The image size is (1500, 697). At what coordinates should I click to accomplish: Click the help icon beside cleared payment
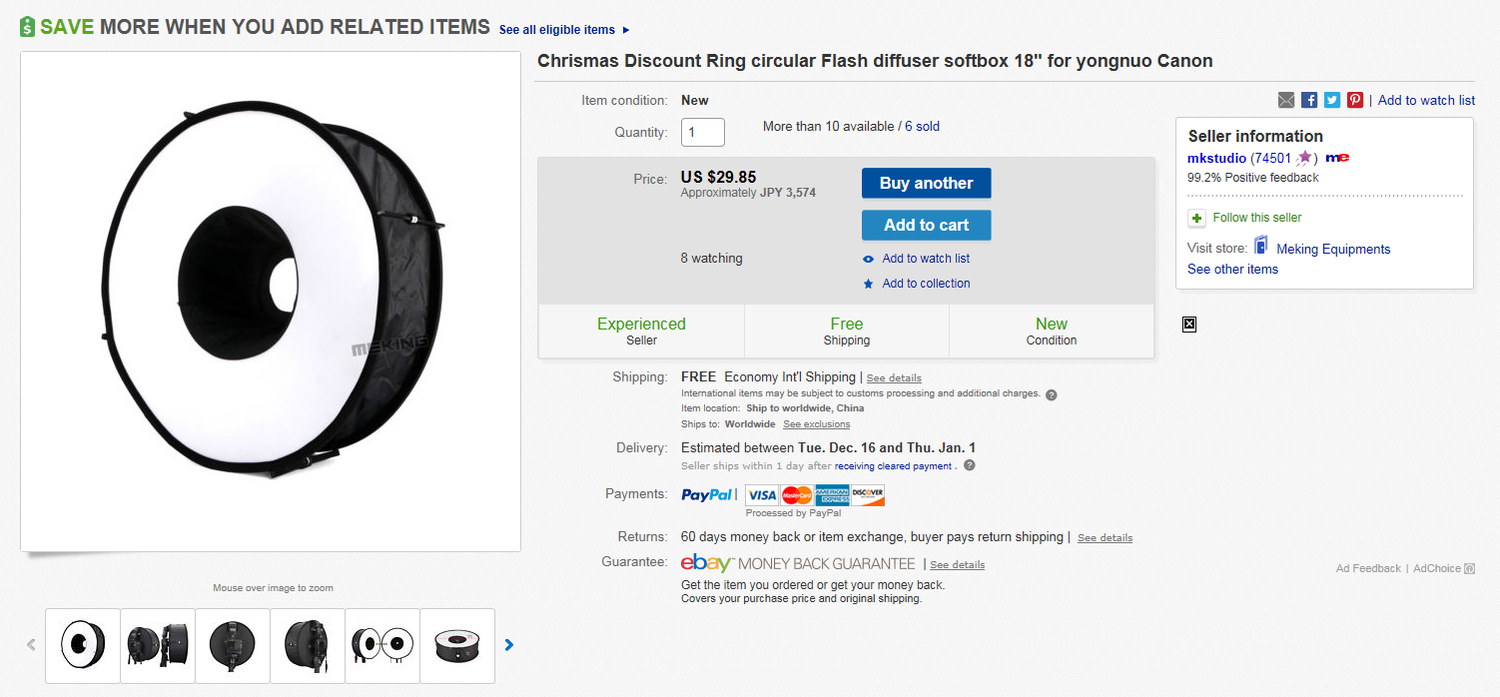click(x=969, y=465)
